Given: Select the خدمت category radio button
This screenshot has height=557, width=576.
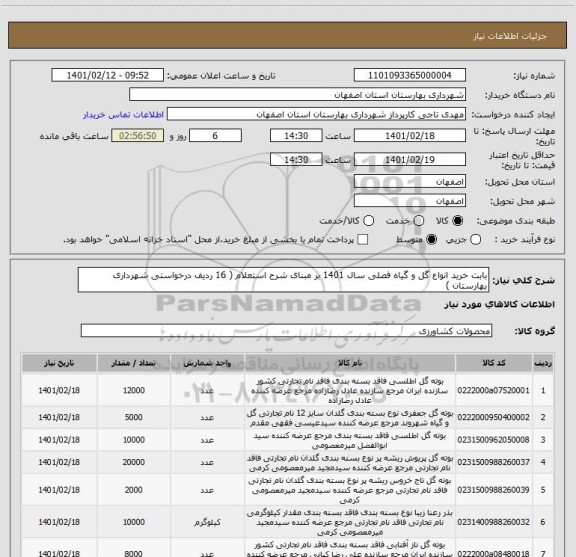Looking at the screenshot, I should click(419, 221).
